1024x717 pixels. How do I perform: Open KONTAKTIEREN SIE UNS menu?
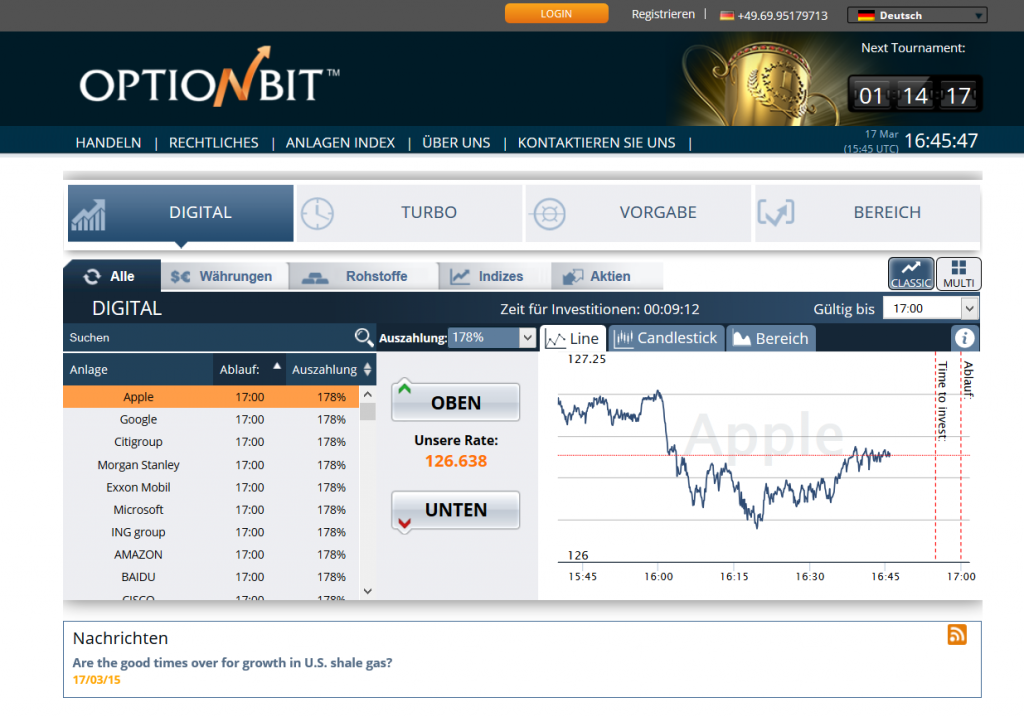coord(596,143)
